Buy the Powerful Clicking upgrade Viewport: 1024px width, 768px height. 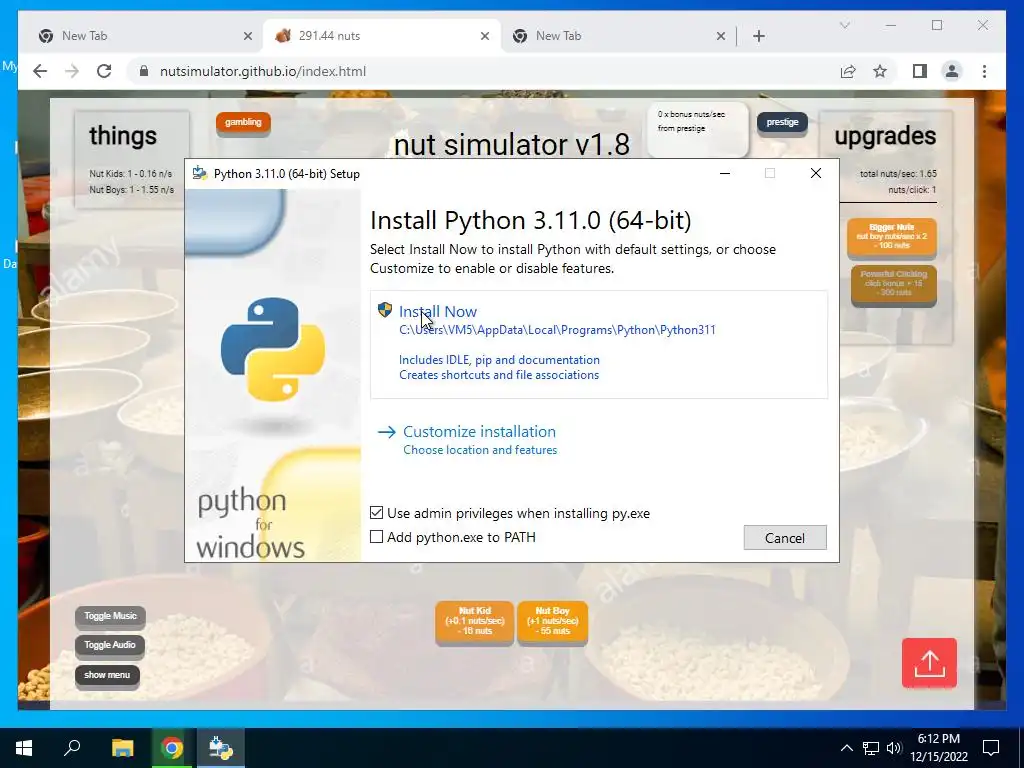click(x=893, y=283)
